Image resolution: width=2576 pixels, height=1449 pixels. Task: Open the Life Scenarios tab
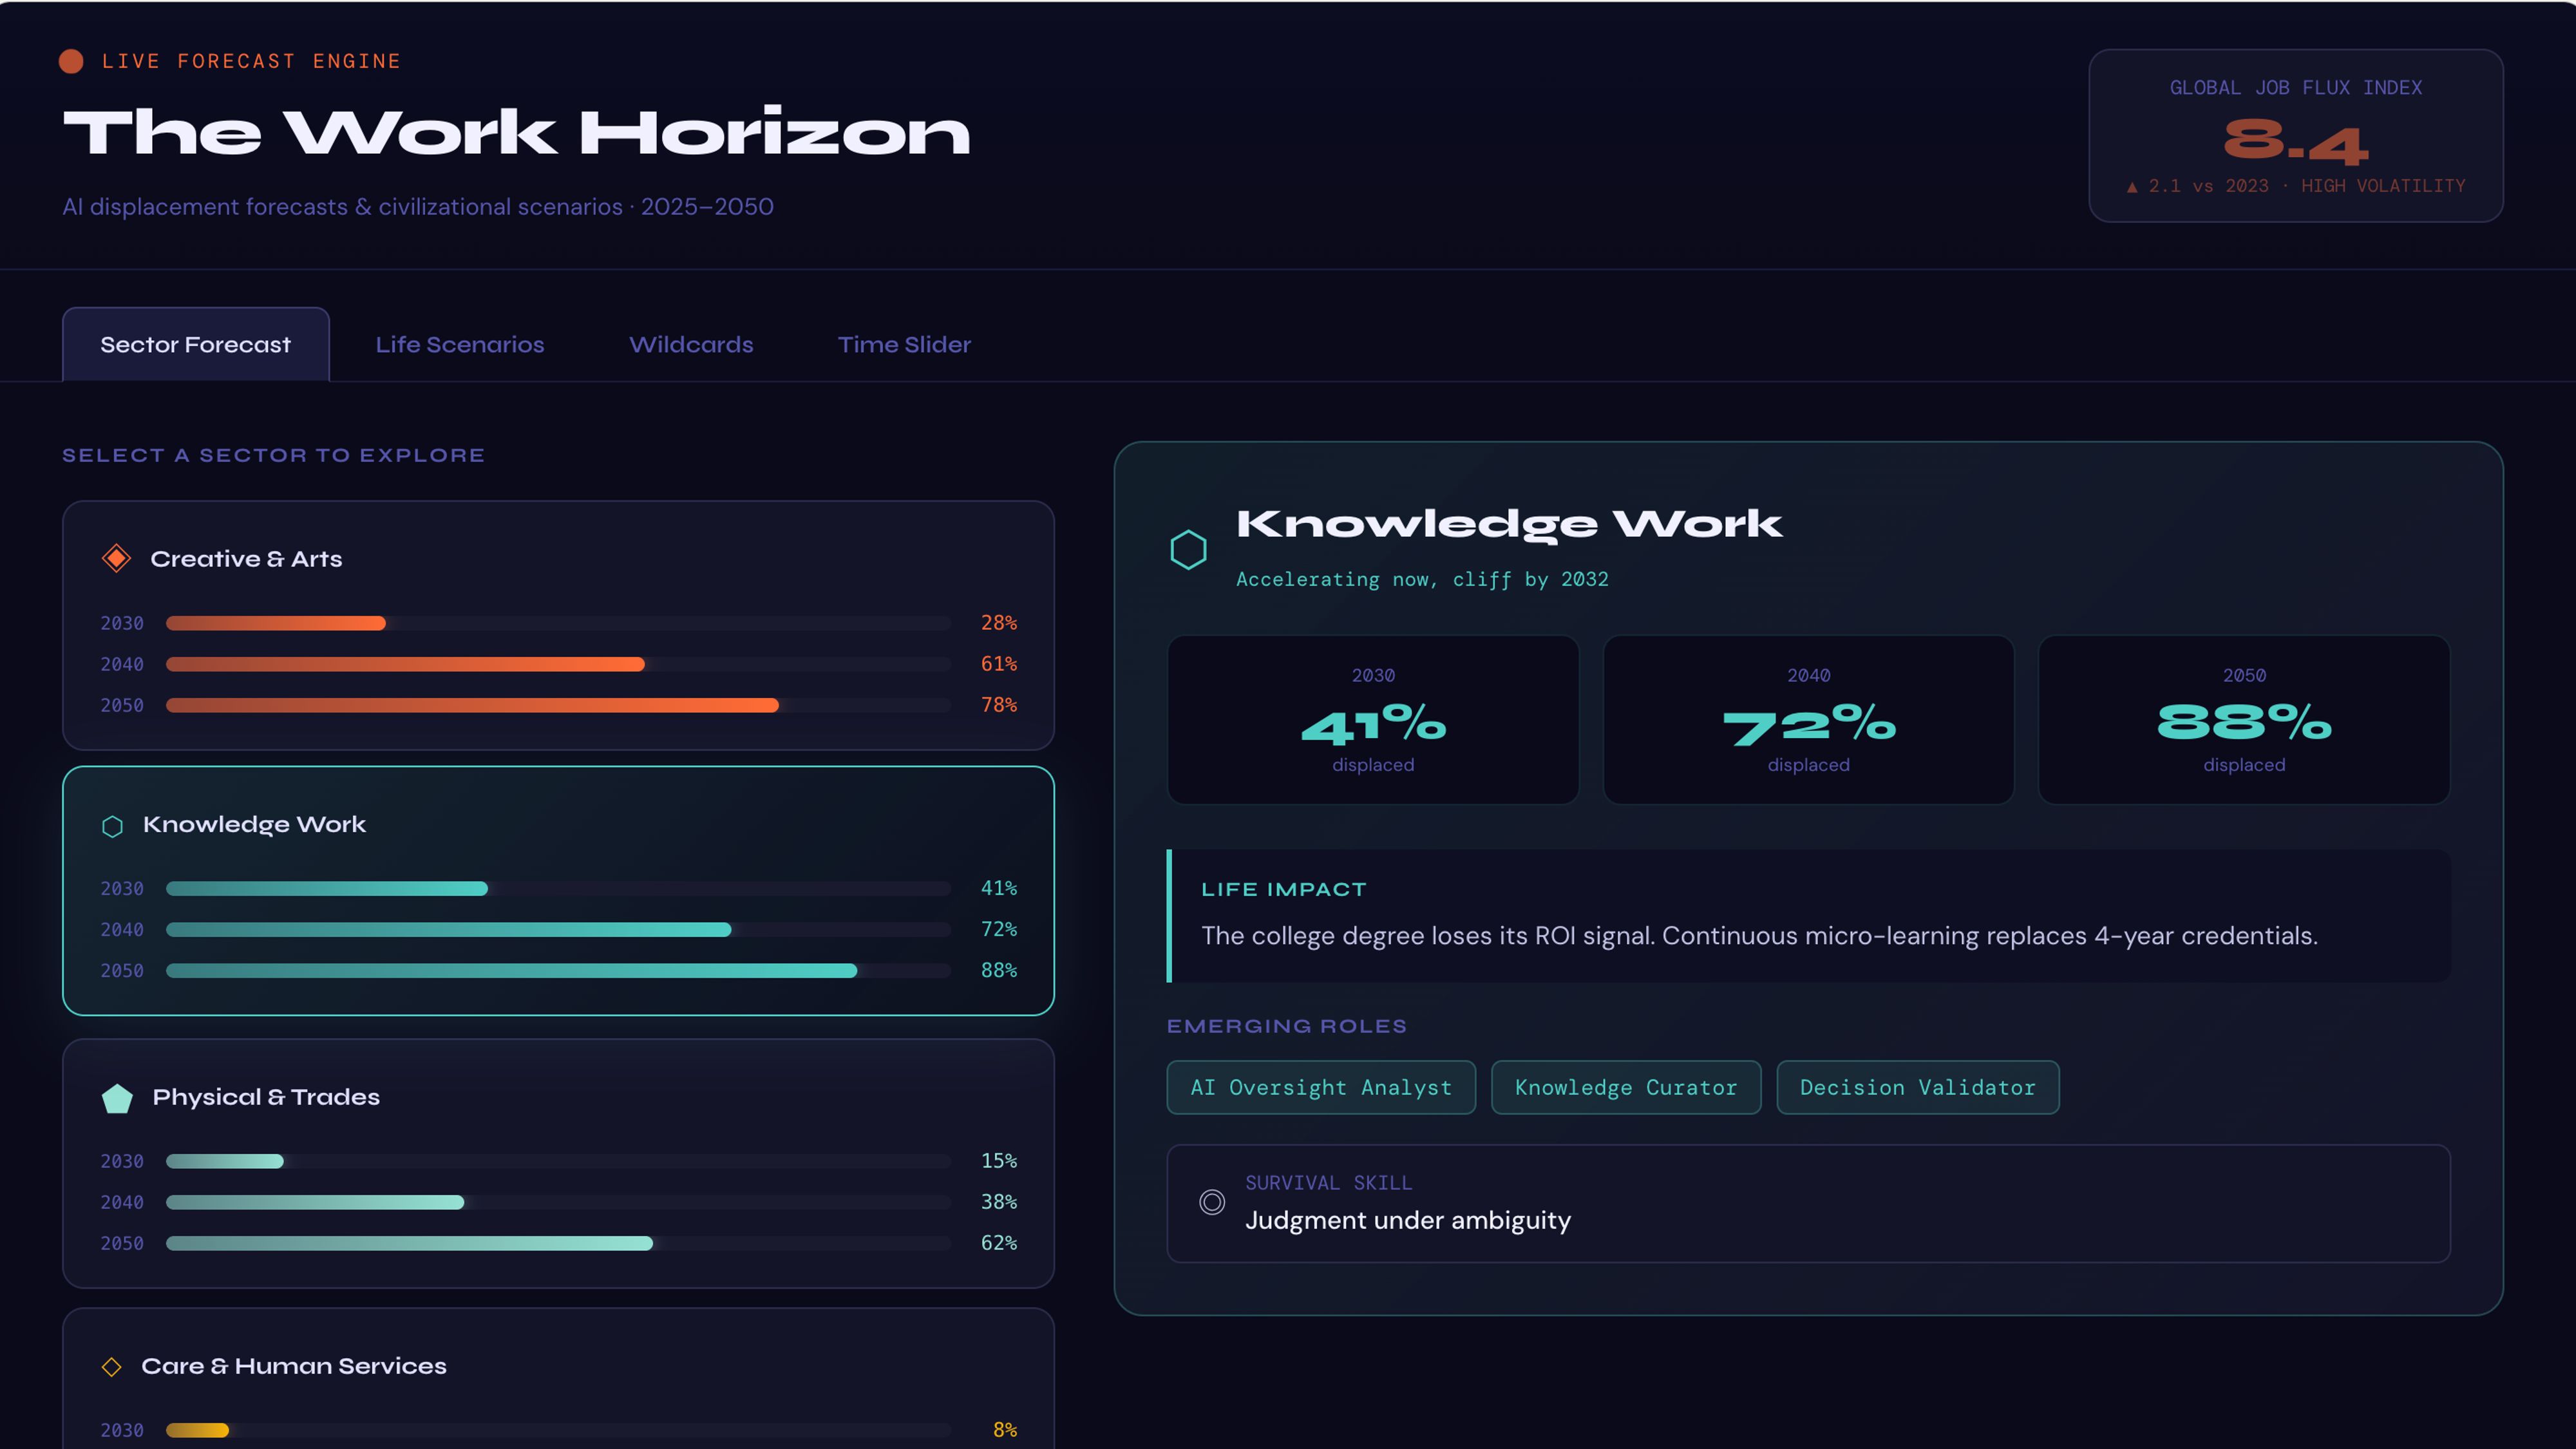click(x=459, y=345)
